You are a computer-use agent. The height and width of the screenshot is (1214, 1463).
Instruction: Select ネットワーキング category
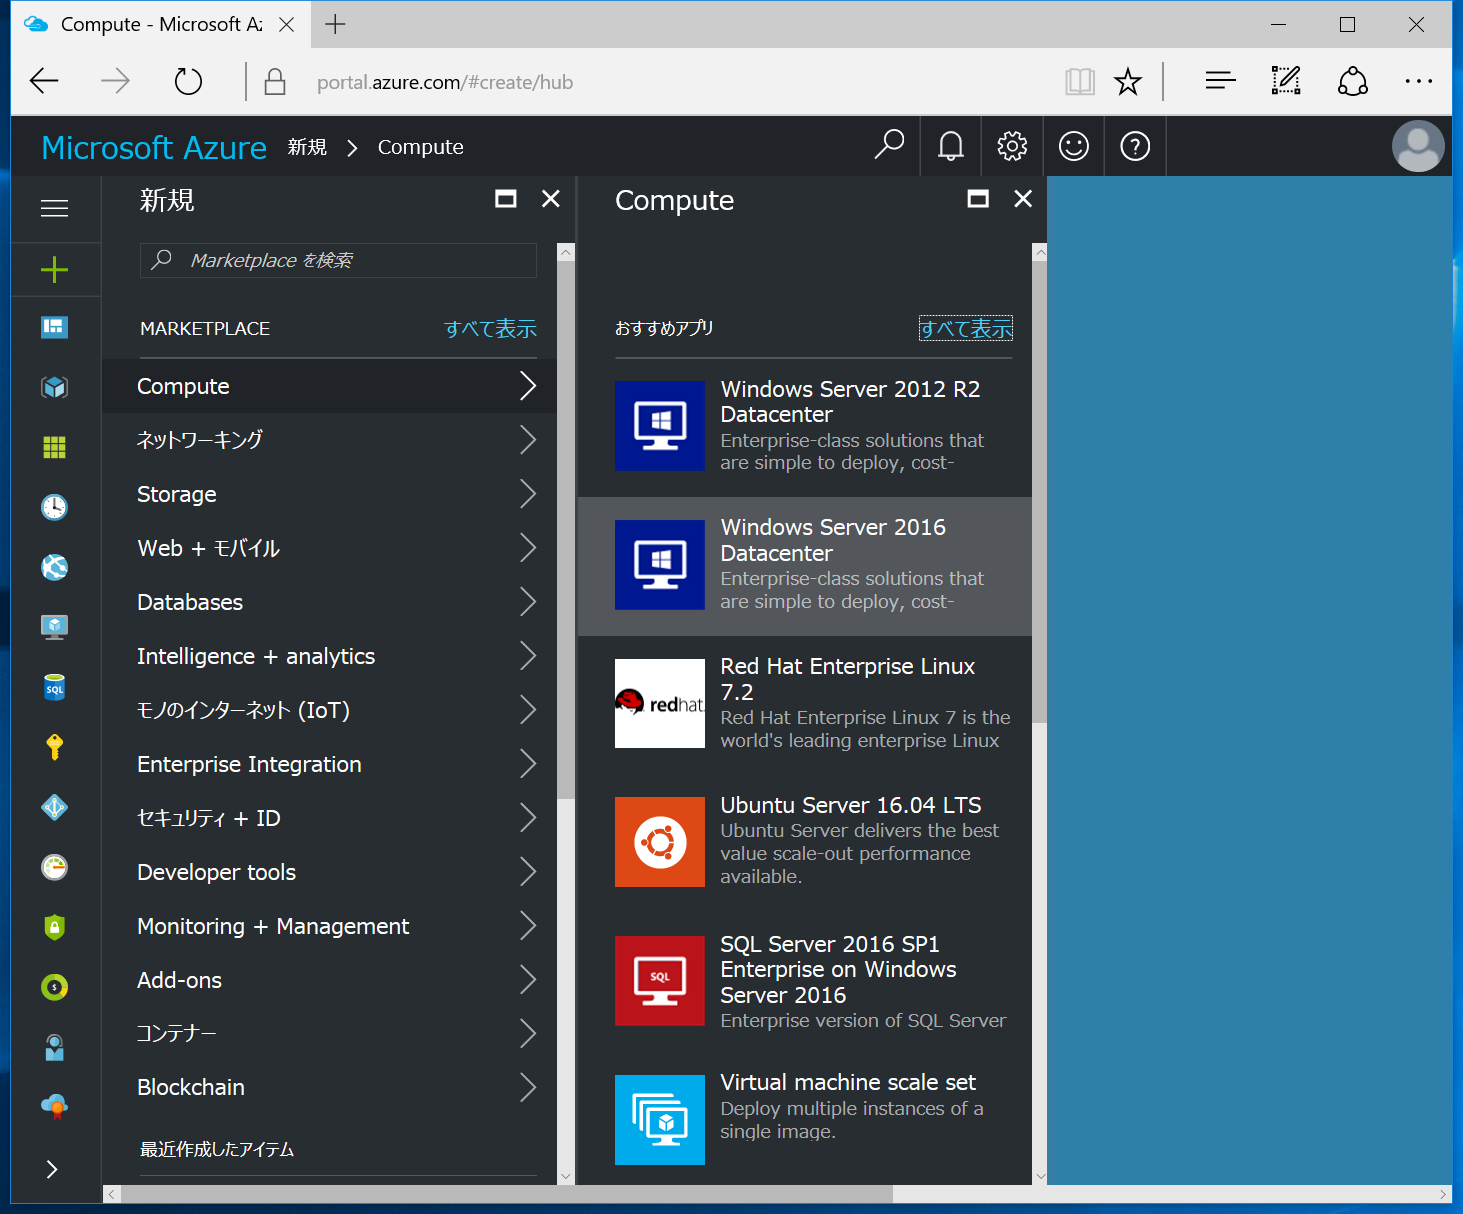coord(329,440)
